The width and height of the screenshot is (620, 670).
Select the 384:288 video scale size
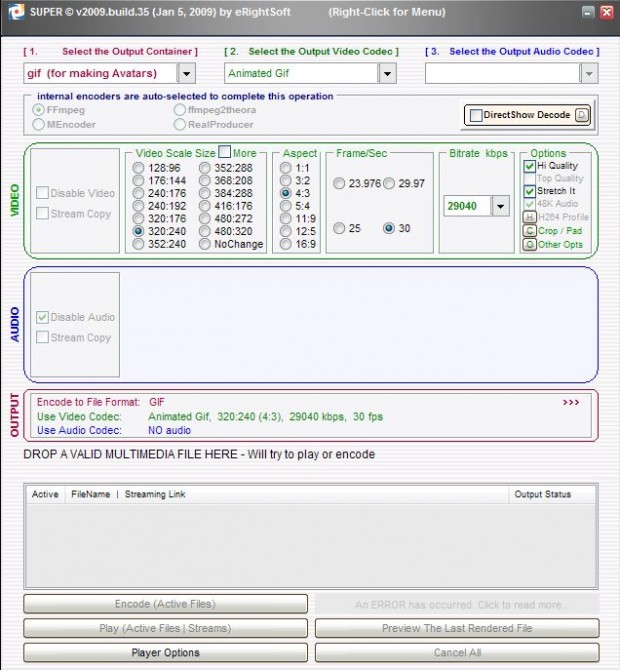point(205,193)
